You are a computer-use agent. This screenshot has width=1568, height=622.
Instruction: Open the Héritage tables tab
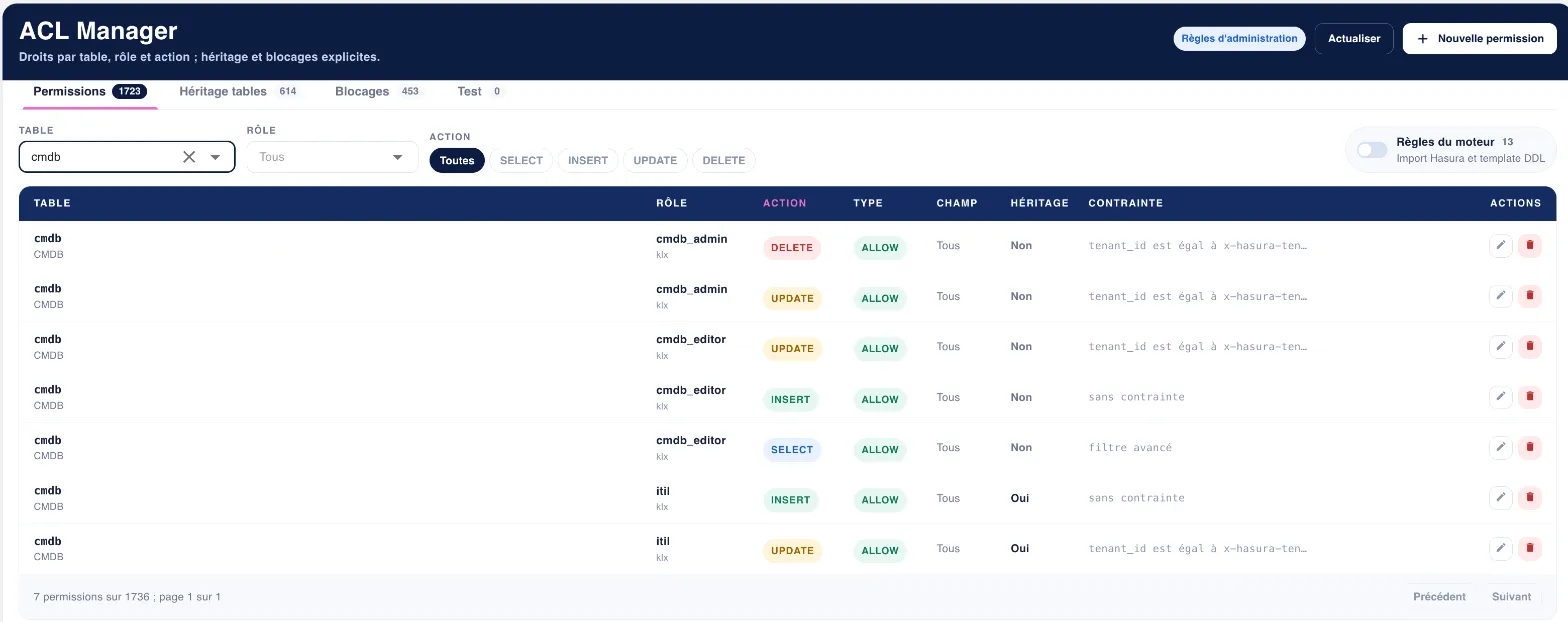point(240,92)
